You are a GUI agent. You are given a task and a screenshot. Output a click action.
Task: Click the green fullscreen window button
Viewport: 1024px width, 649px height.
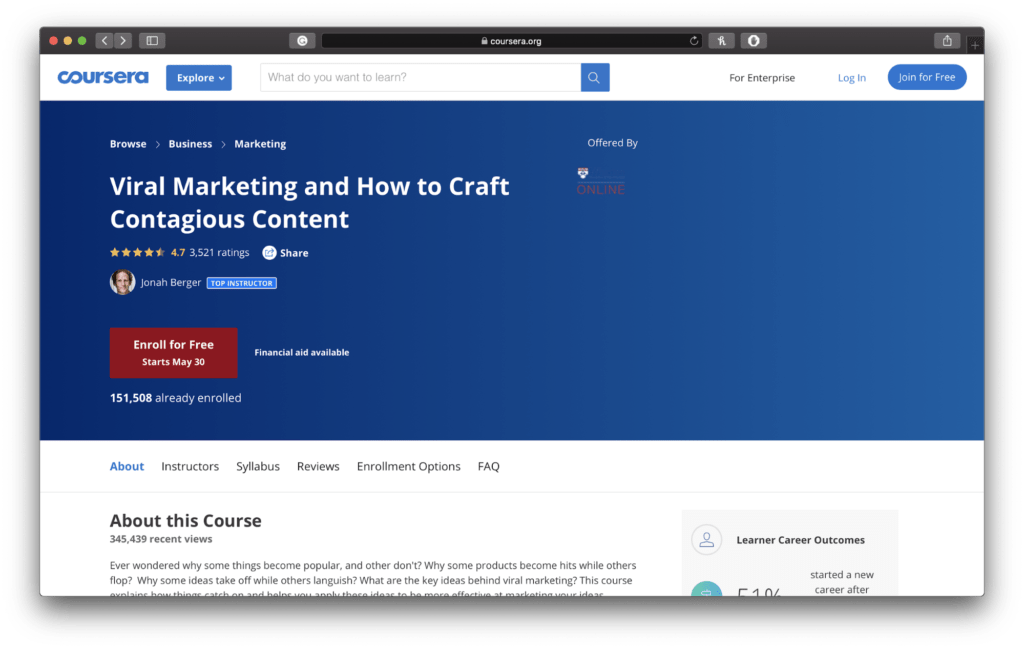82,40
